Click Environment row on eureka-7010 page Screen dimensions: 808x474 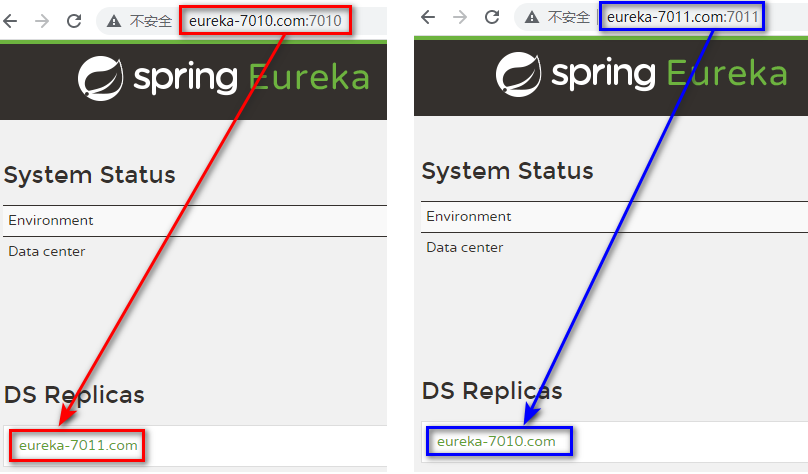click(195, 221)
